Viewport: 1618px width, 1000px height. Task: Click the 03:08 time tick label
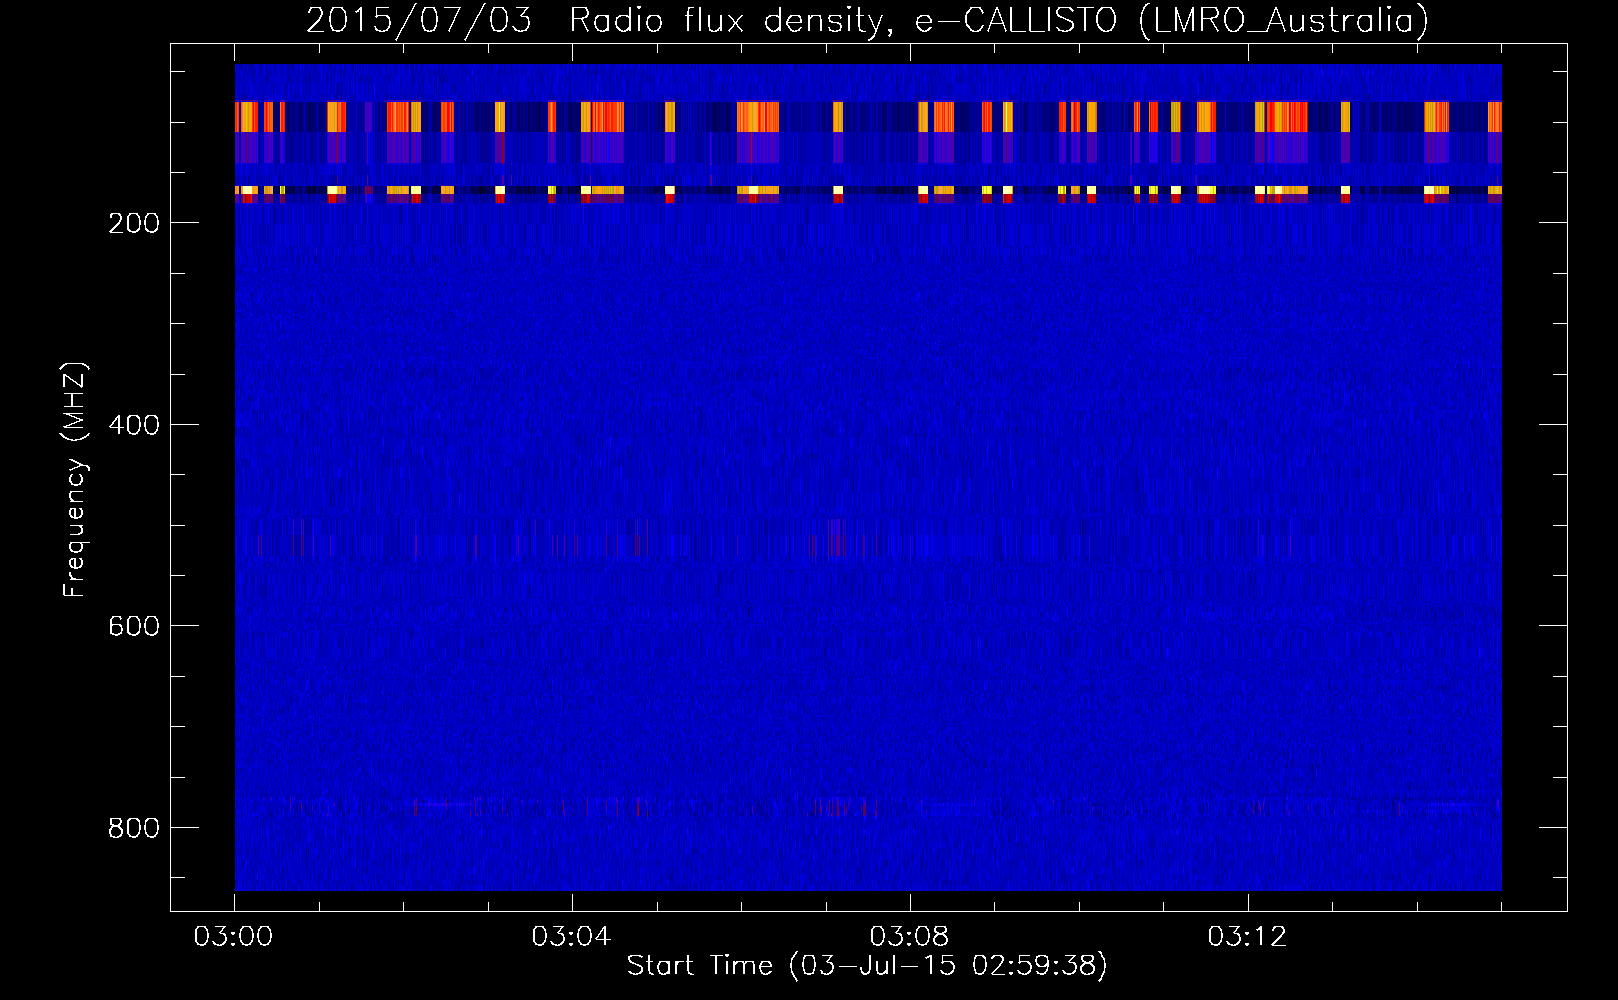[910, 937]
